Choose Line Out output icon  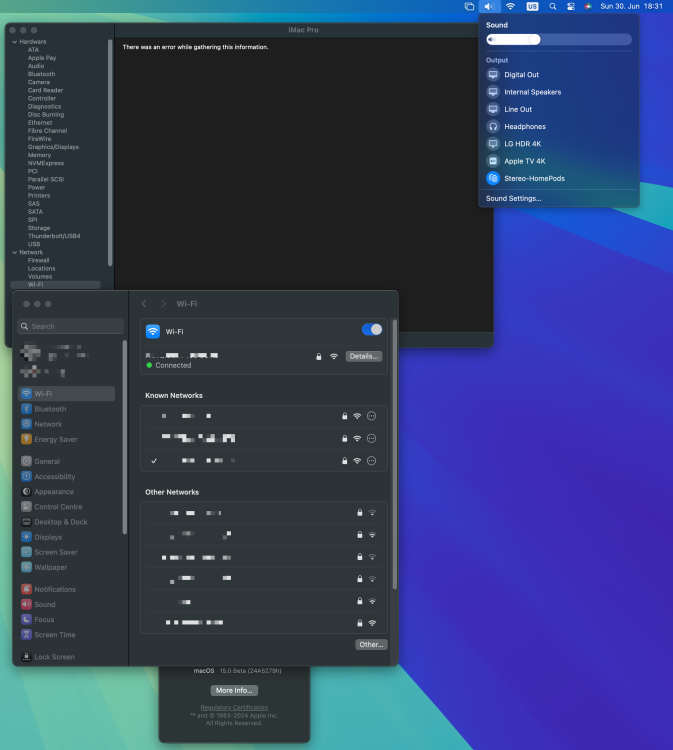[x=493, y=109]
